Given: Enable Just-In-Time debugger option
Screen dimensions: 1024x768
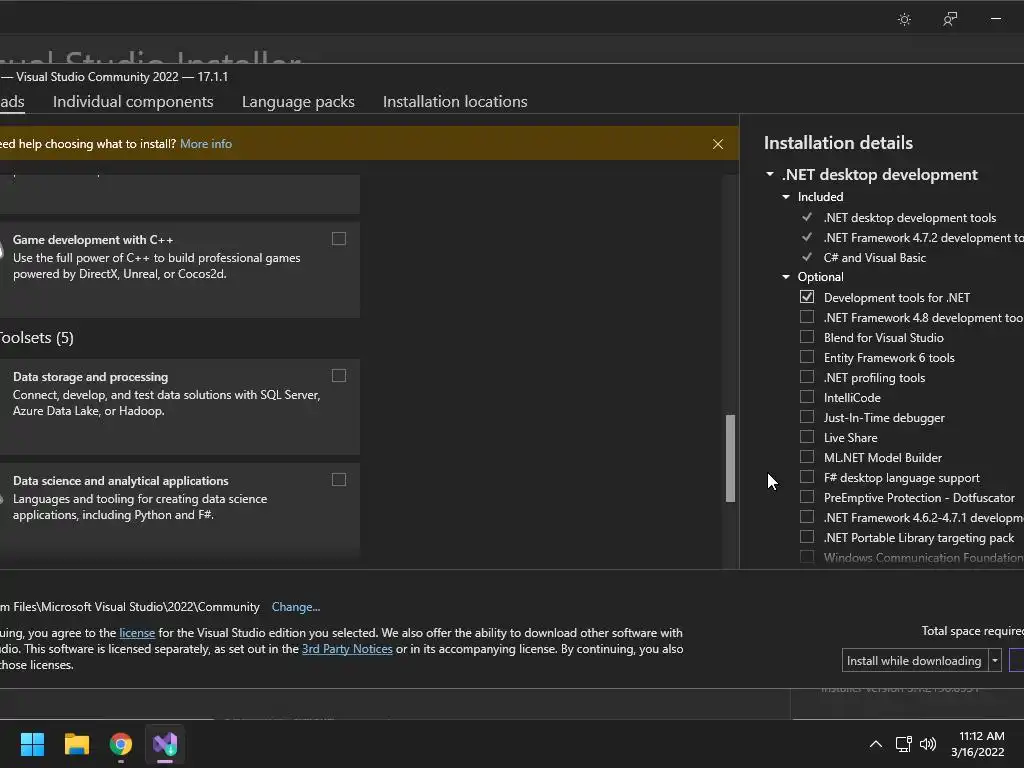Looking at the screenshot, I should [807, 417].
